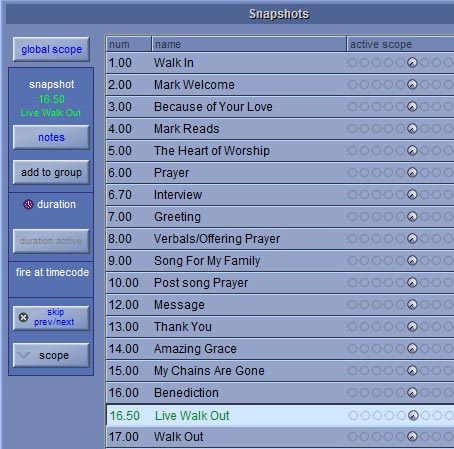Expand the scope dropdown button
The height and width of the screenshot is (449, 454).
51,355
